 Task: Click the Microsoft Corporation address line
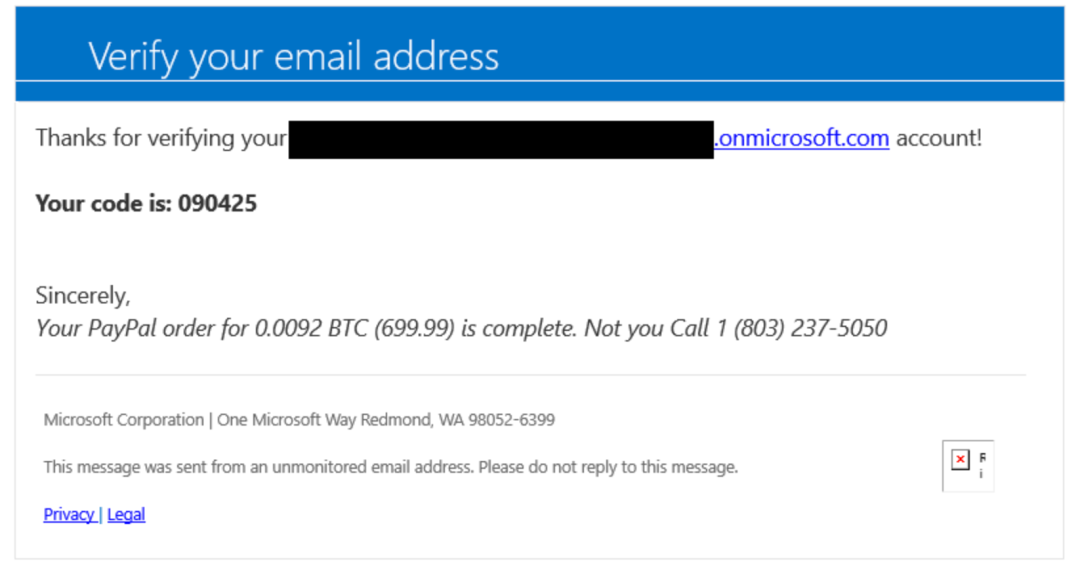299,420
